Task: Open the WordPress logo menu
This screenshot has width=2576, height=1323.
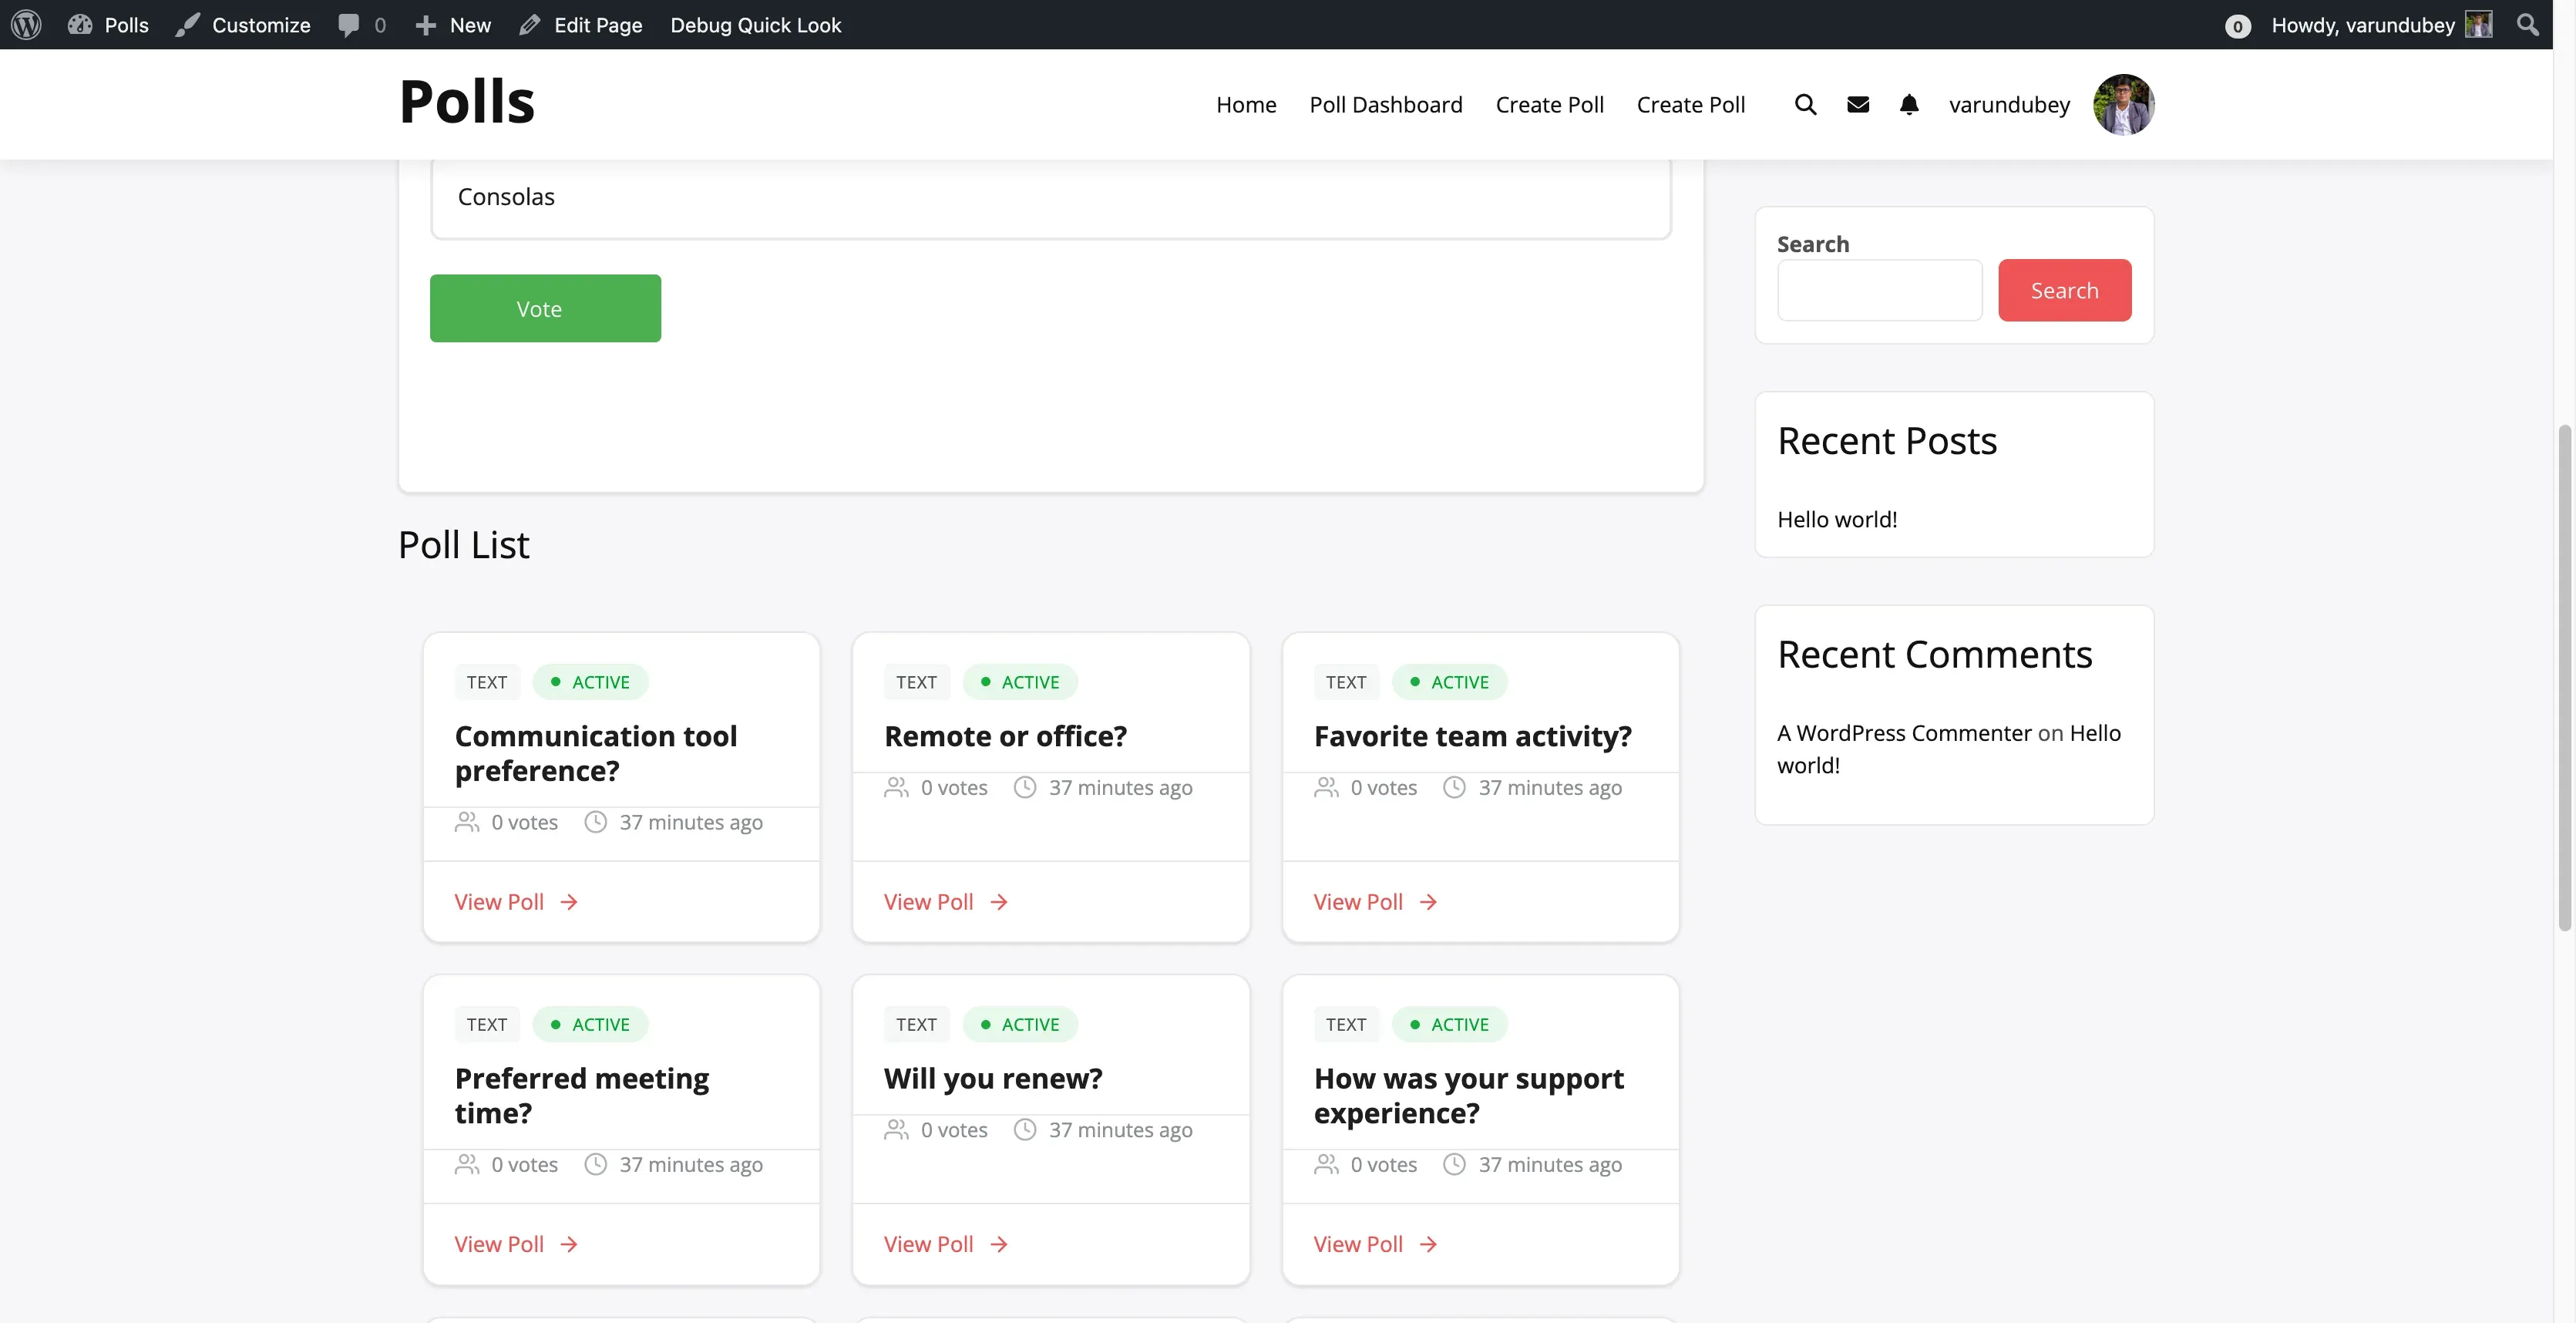Action: pos(26,25)
